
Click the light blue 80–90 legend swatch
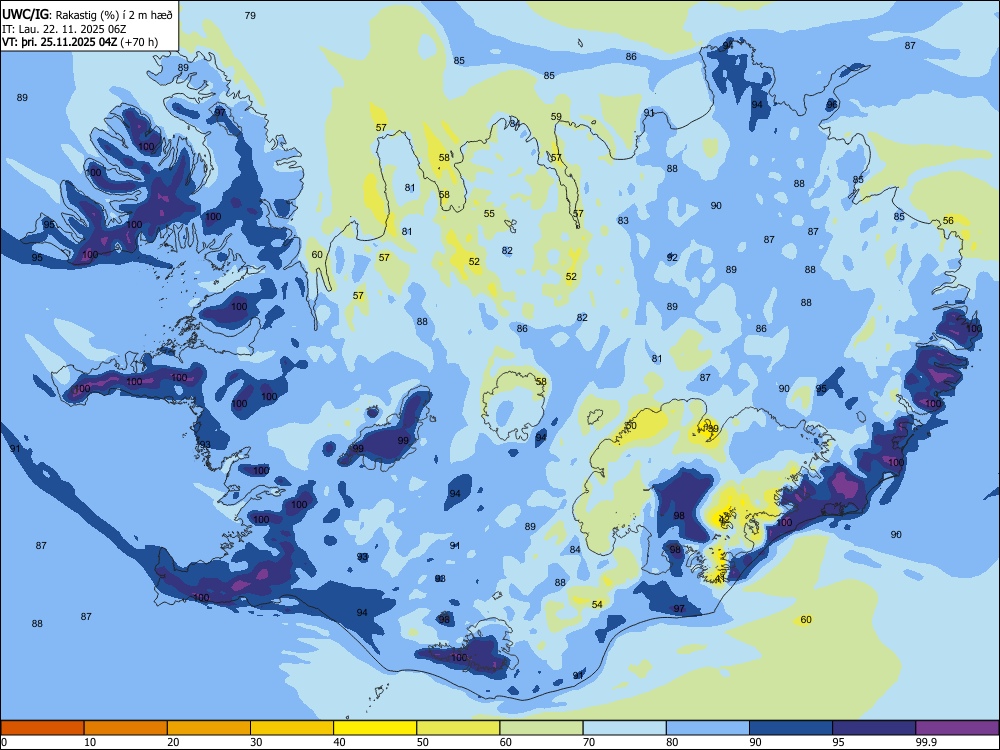(708, 728)
